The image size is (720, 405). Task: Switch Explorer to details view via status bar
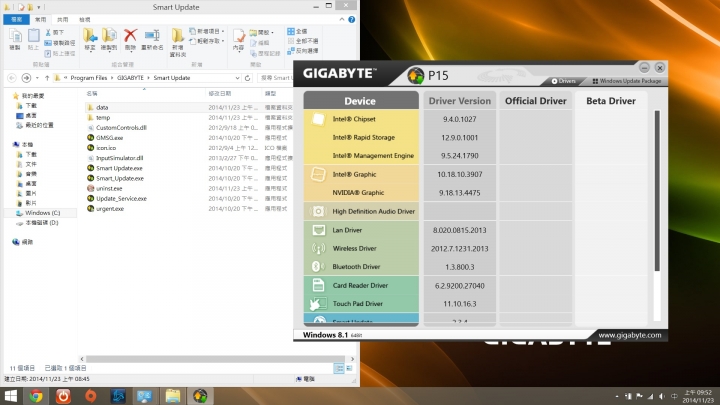(x=339, y=368)
